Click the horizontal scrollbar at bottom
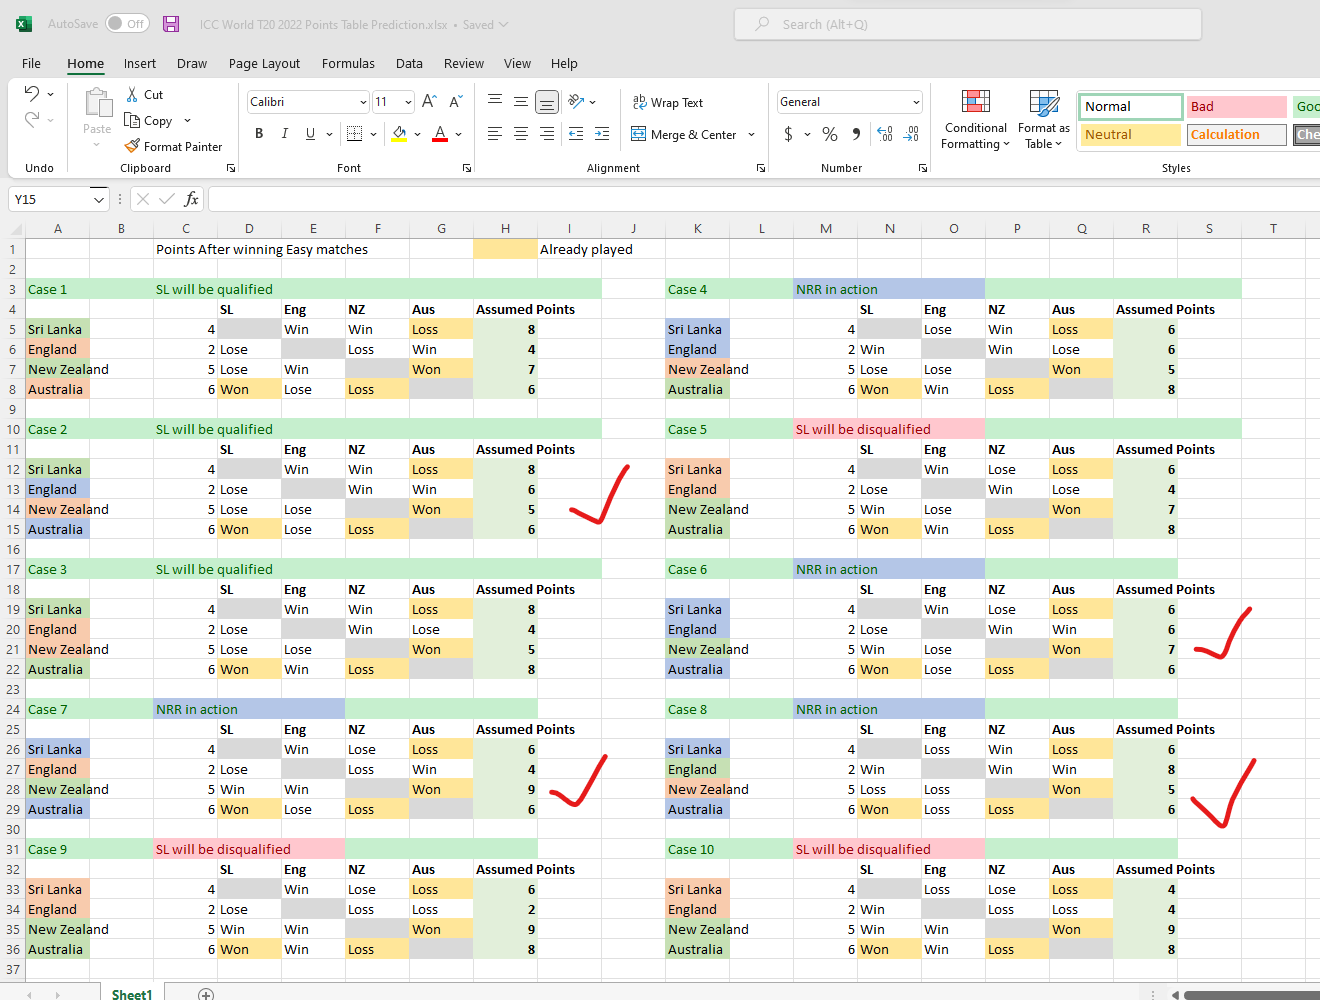Screen dimensions: 1320x1000 (1252, 994)
